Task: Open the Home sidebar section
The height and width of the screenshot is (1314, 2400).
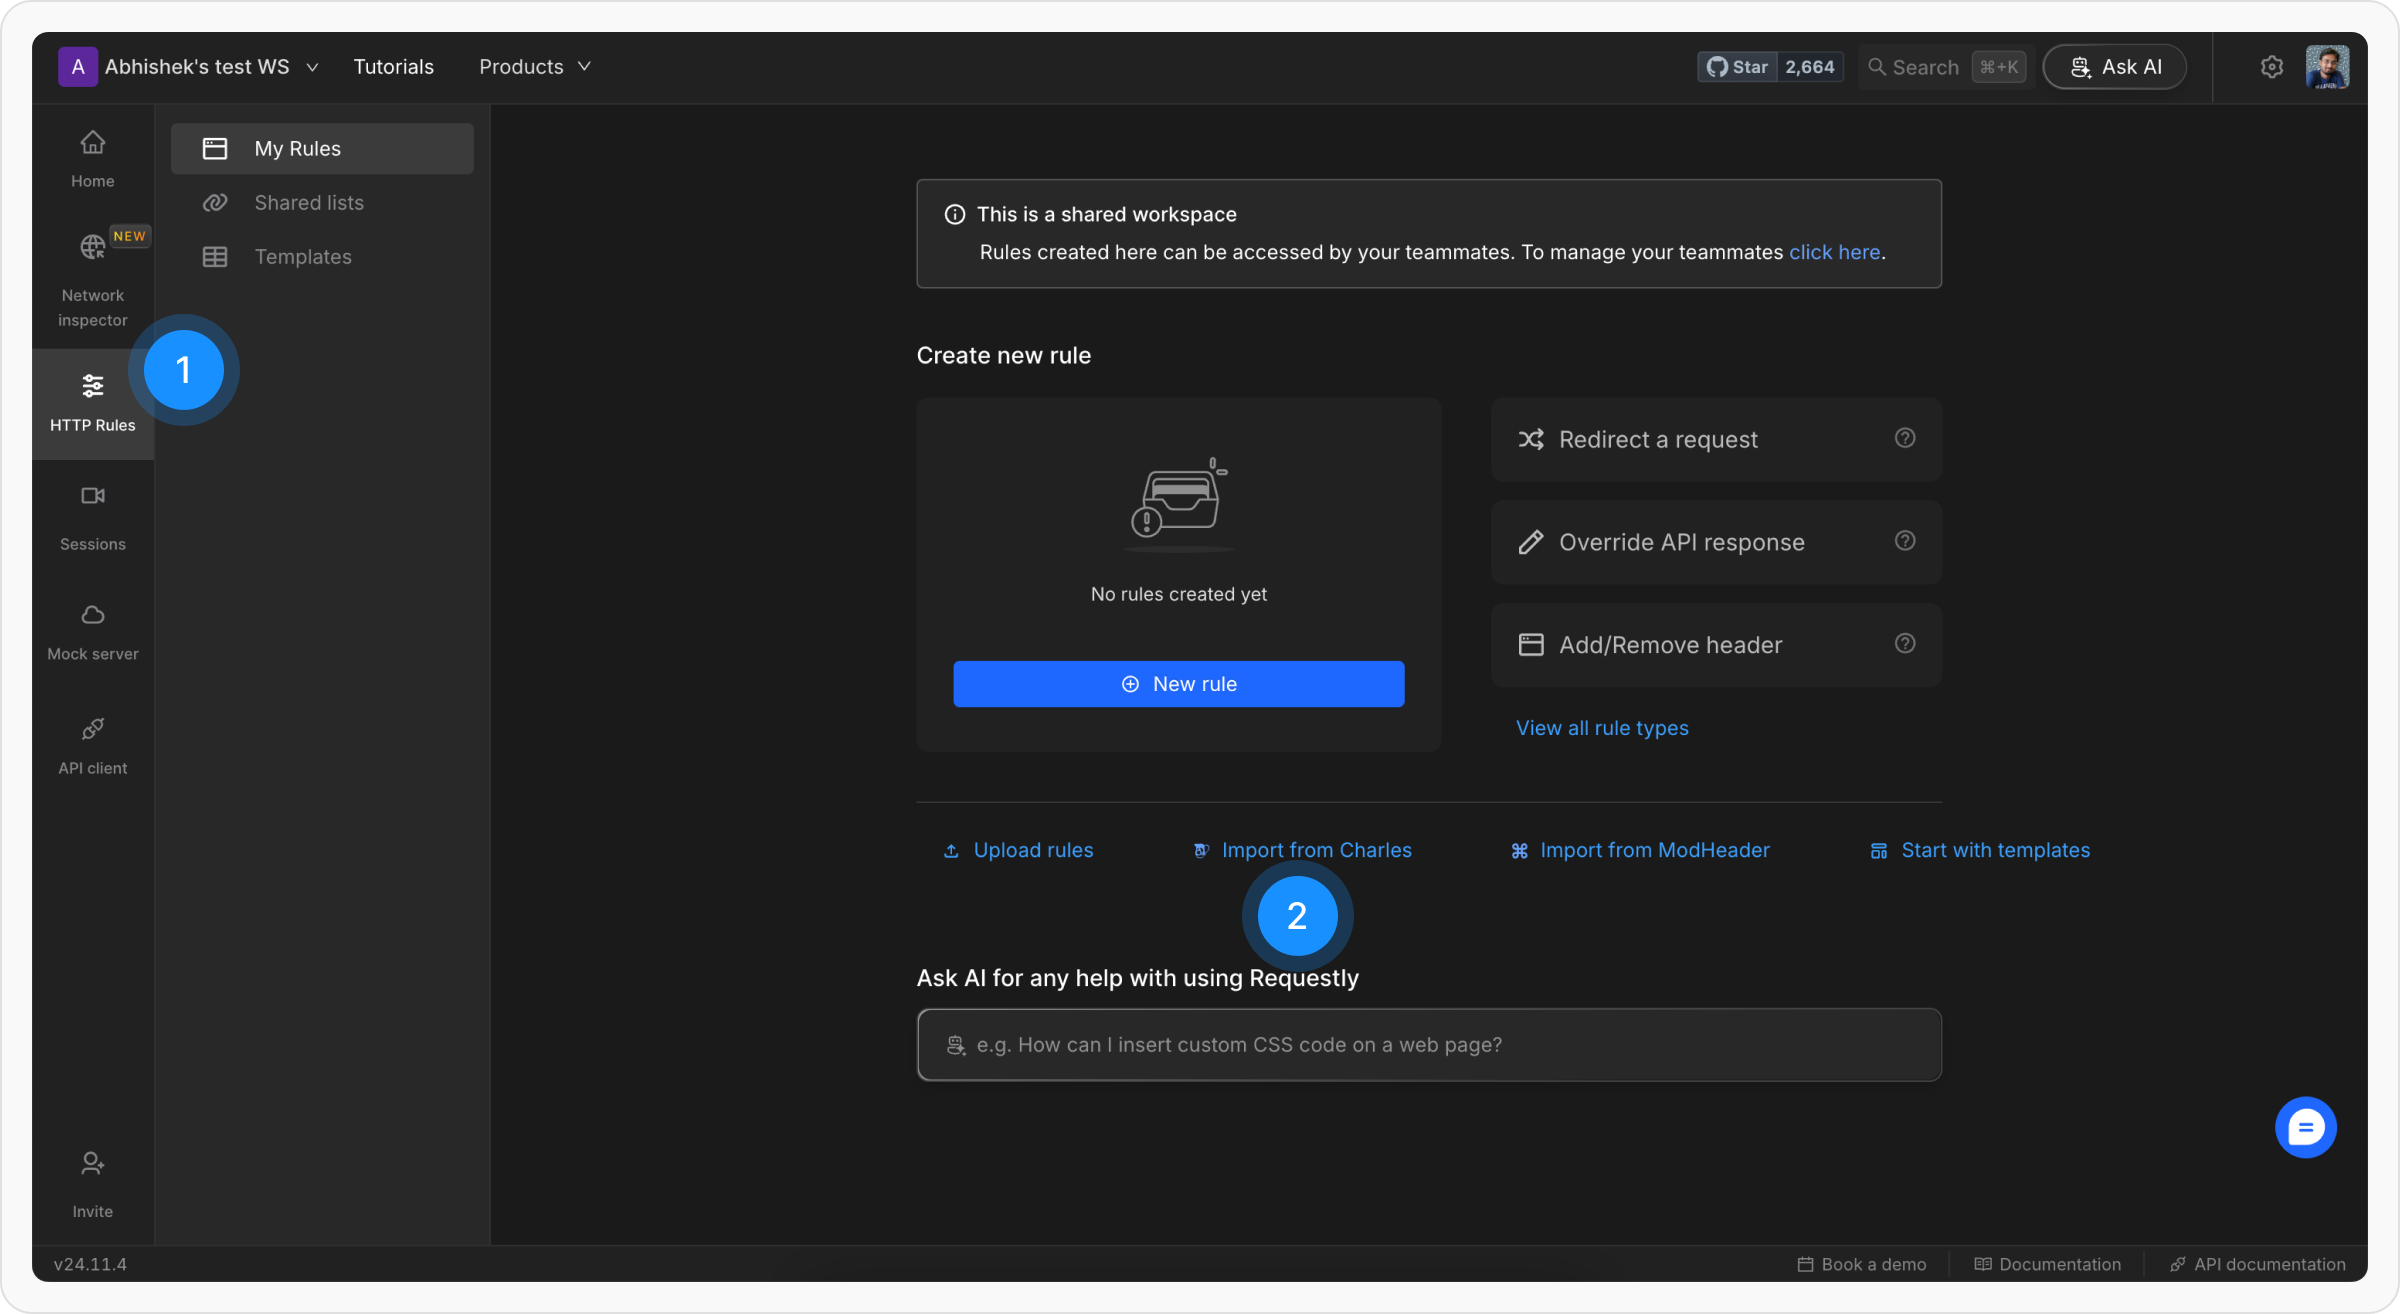Action: click(92, 158)
